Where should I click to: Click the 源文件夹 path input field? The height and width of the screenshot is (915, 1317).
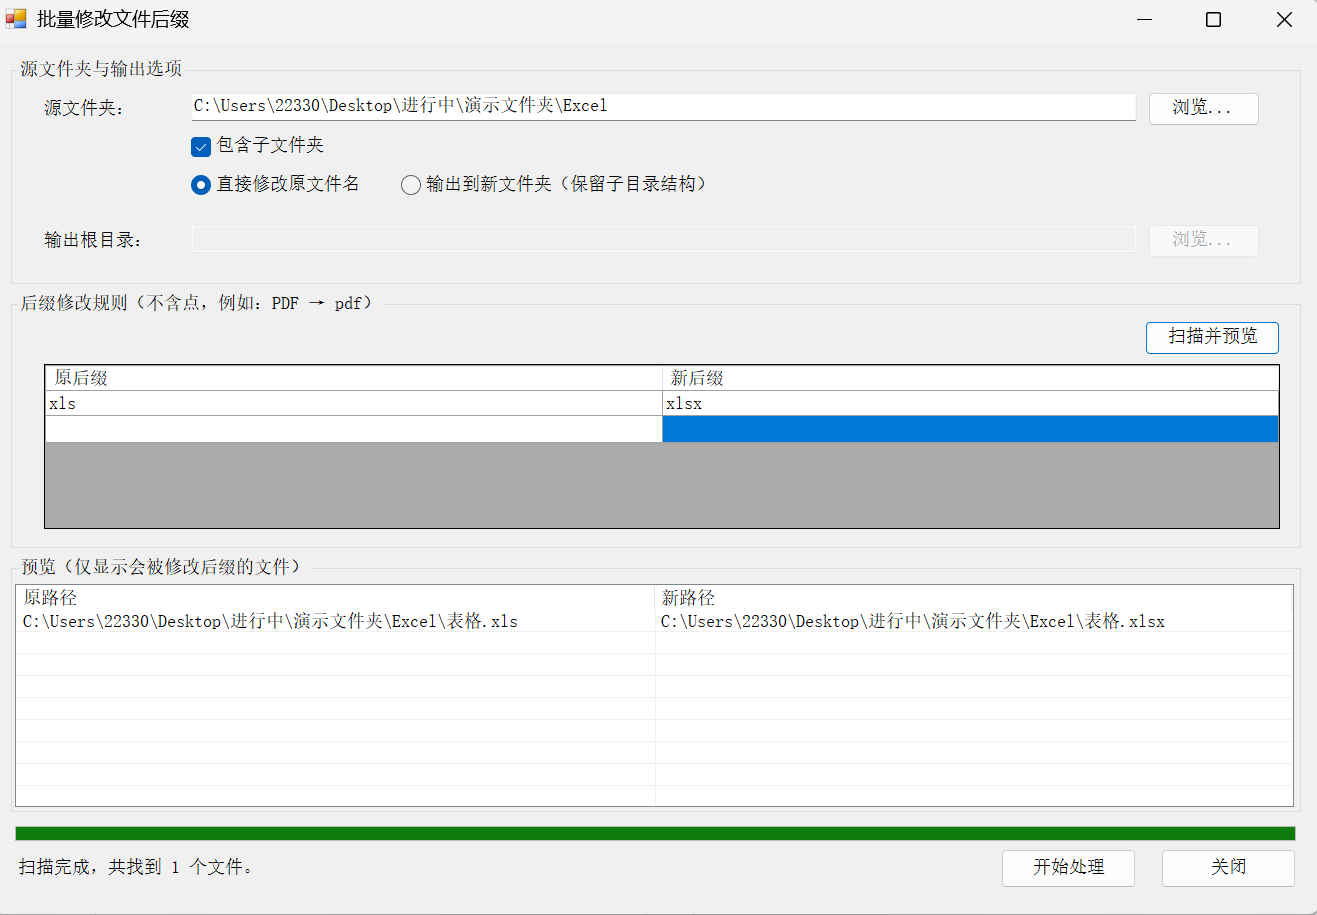coord(663,106)
